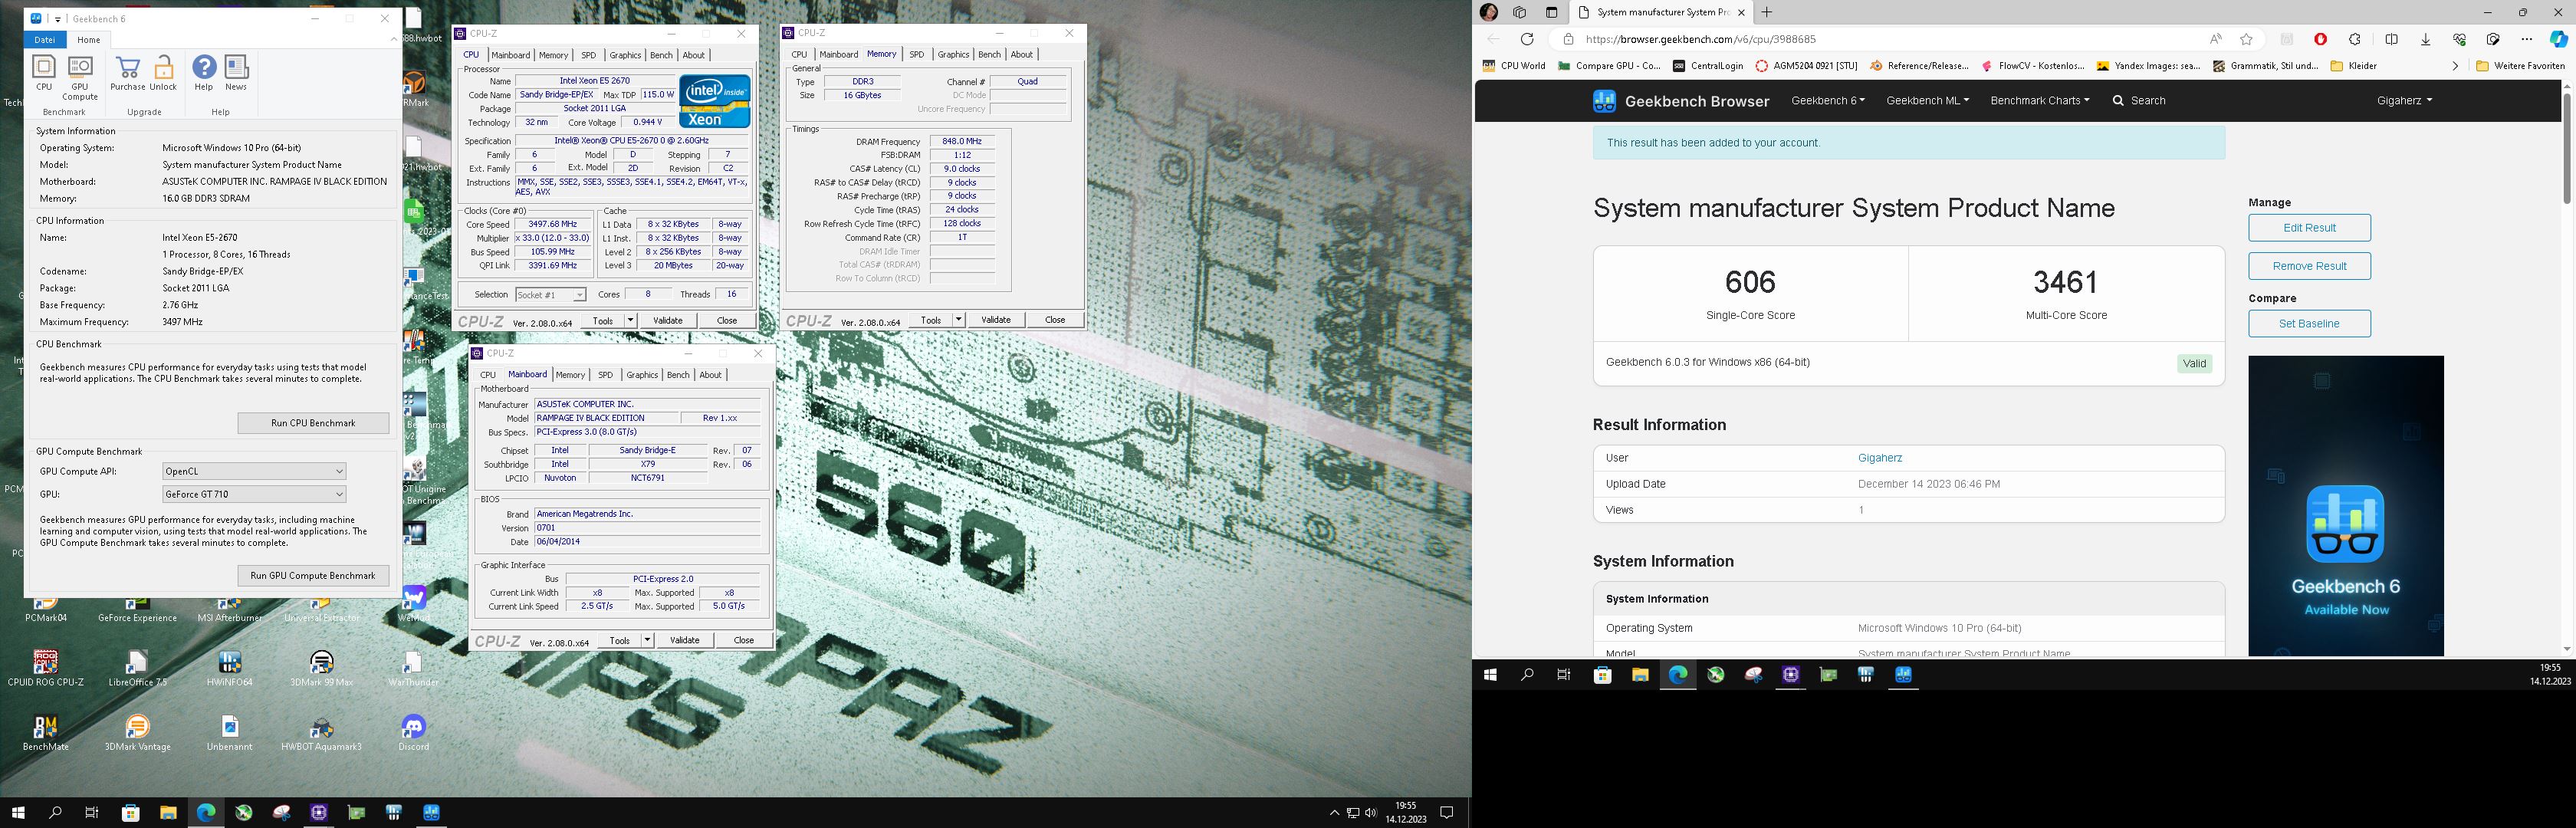The height and width of the screenshot is (828, 2576).
Task: Toggle Edge split screen icon
Action: pos(2391,39)
